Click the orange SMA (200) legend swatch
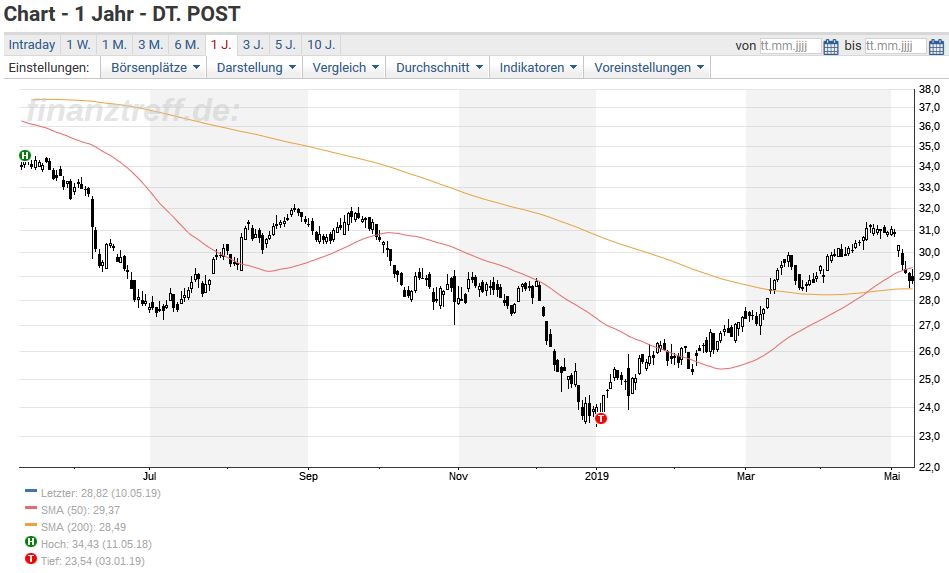949x573 pixels. 31,525
